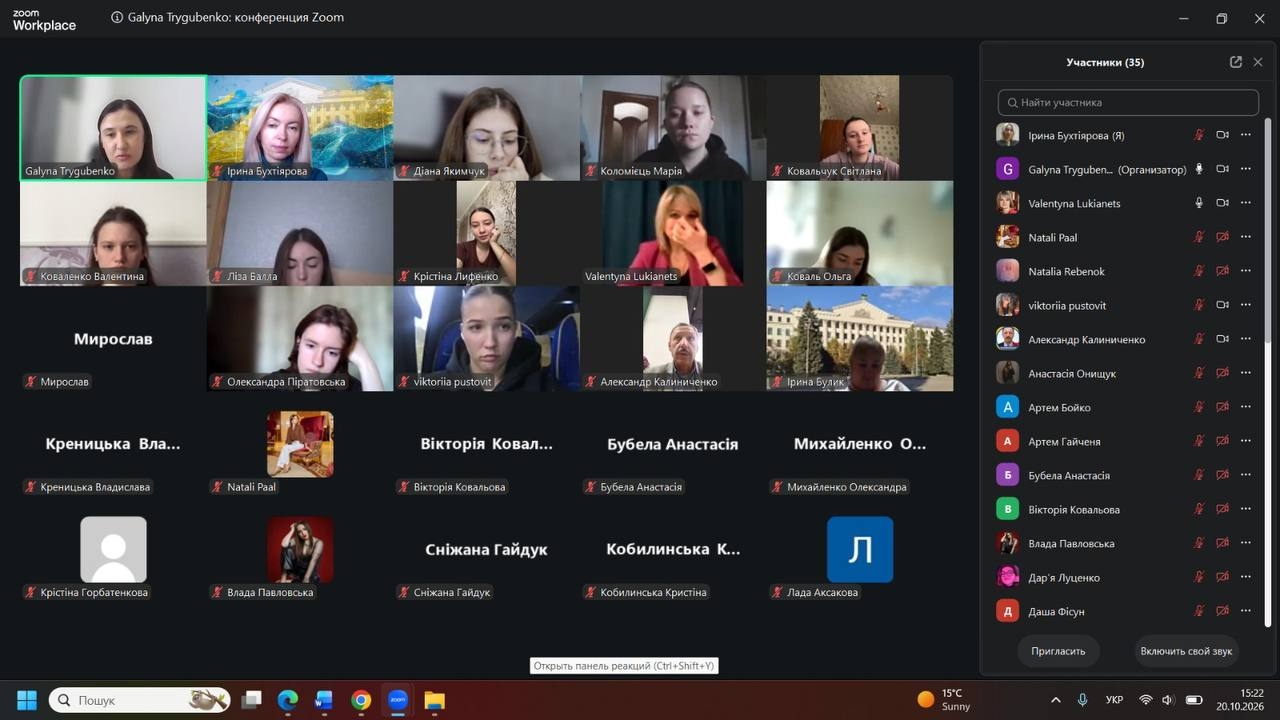
Task: Open Microsoft Edge from the taskbar
Action: 288,700
